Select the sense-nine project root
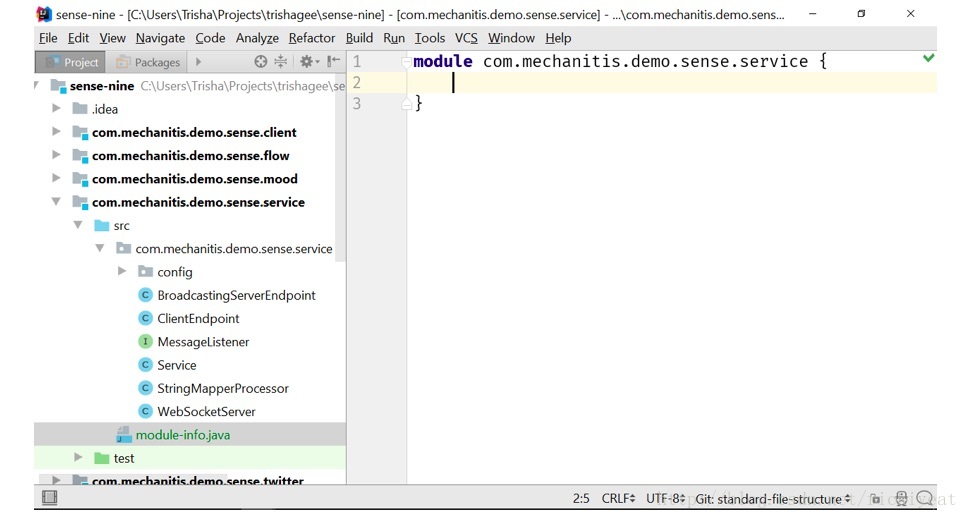The width and height of the screenshot is (968, 519). [102, 86]
